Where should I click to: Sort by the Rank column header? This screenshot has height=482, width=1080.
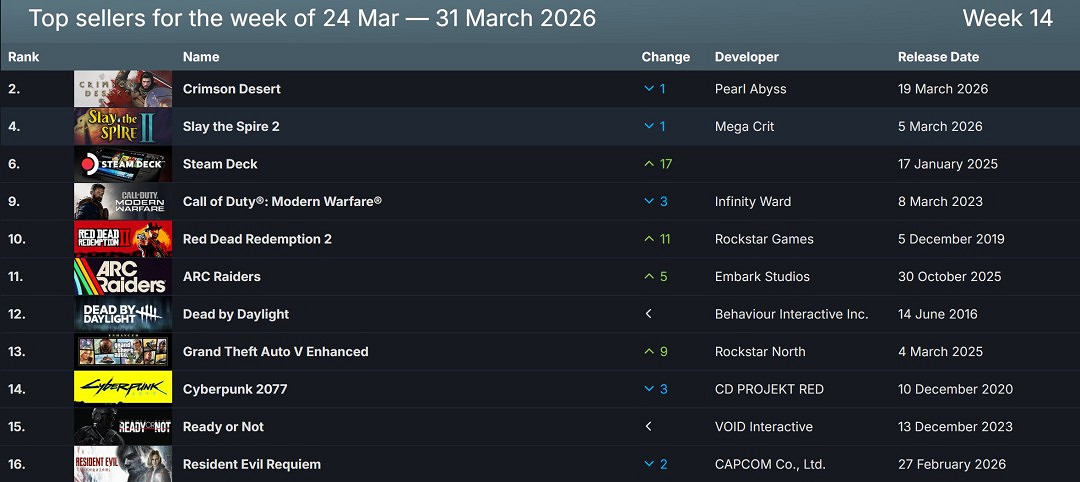pos(24,57)
